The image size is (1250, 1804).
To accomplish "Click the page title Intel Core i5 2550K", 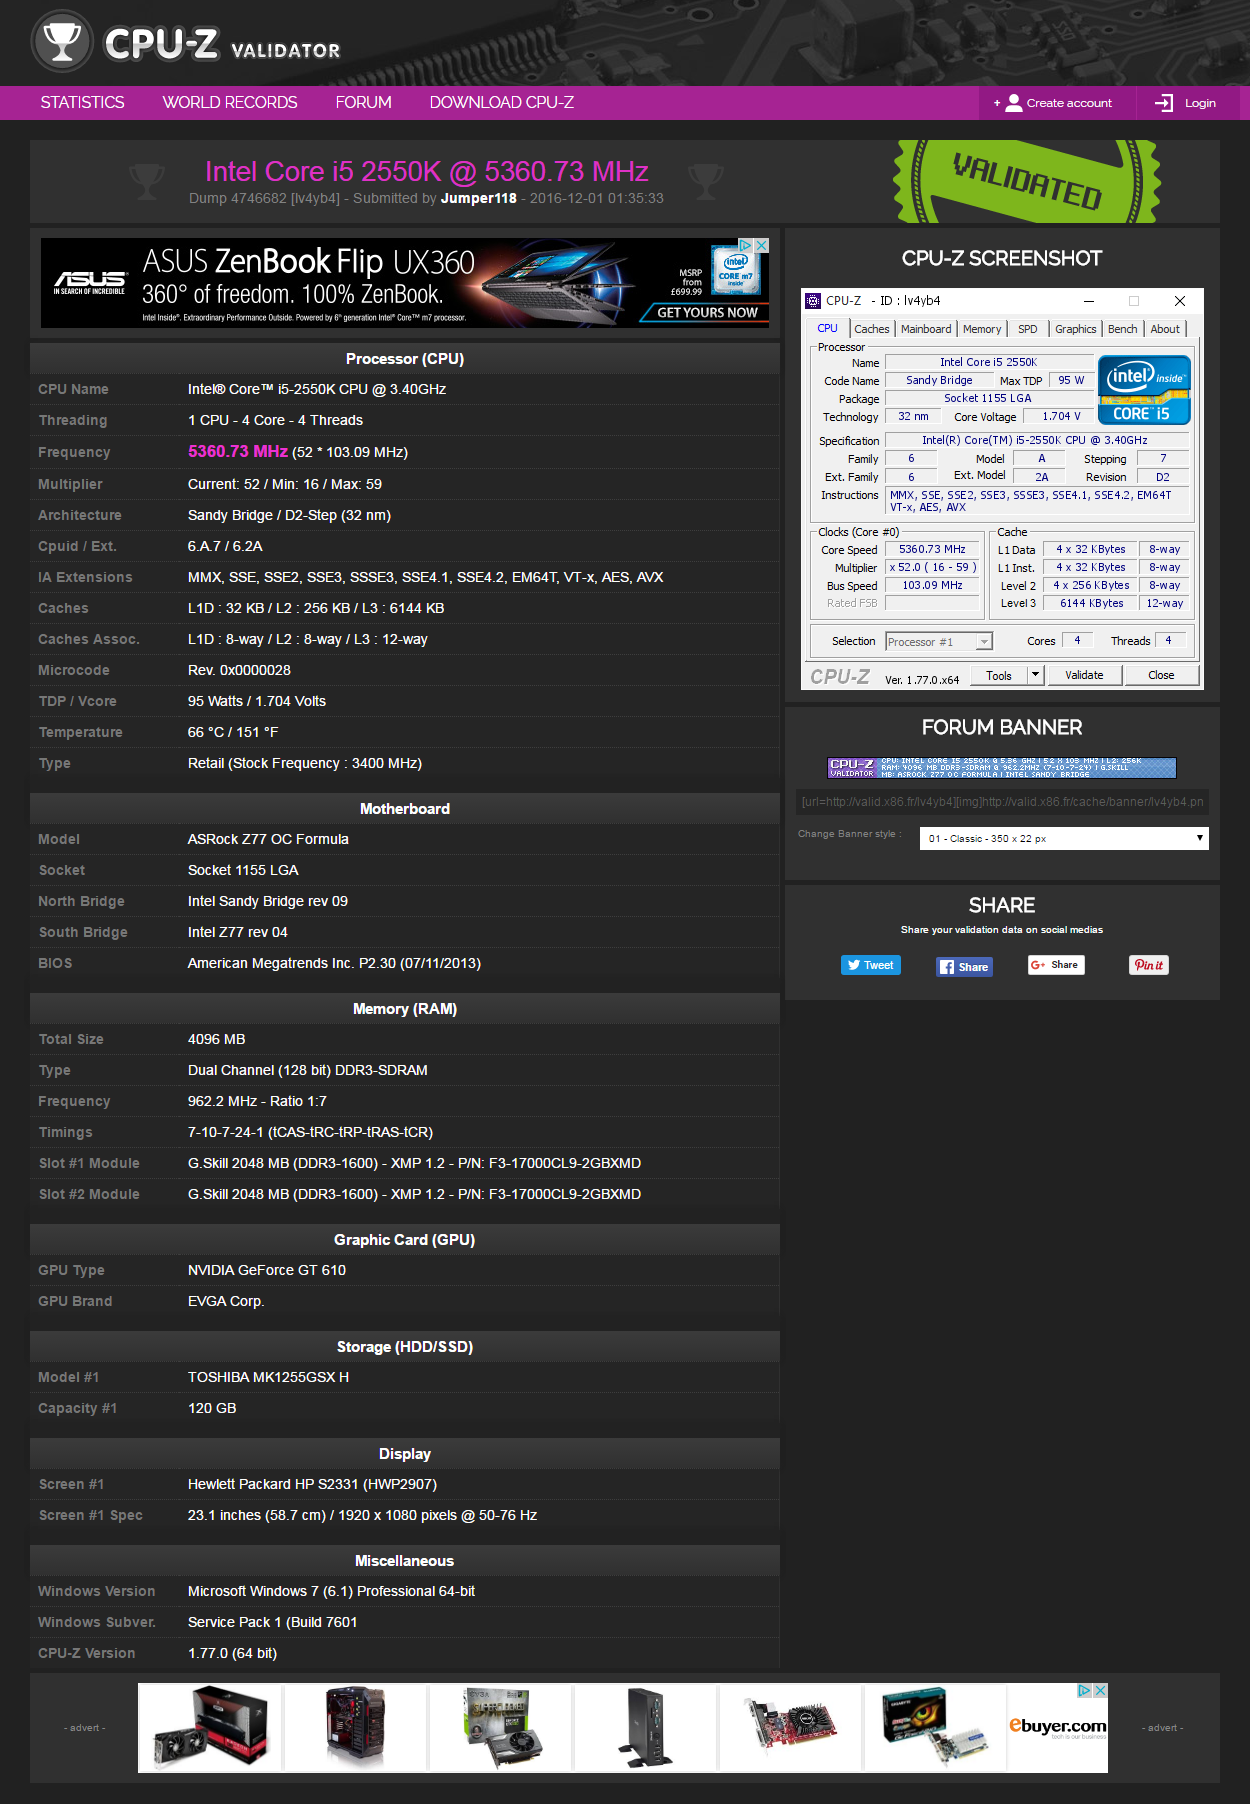I will [427, 172].
